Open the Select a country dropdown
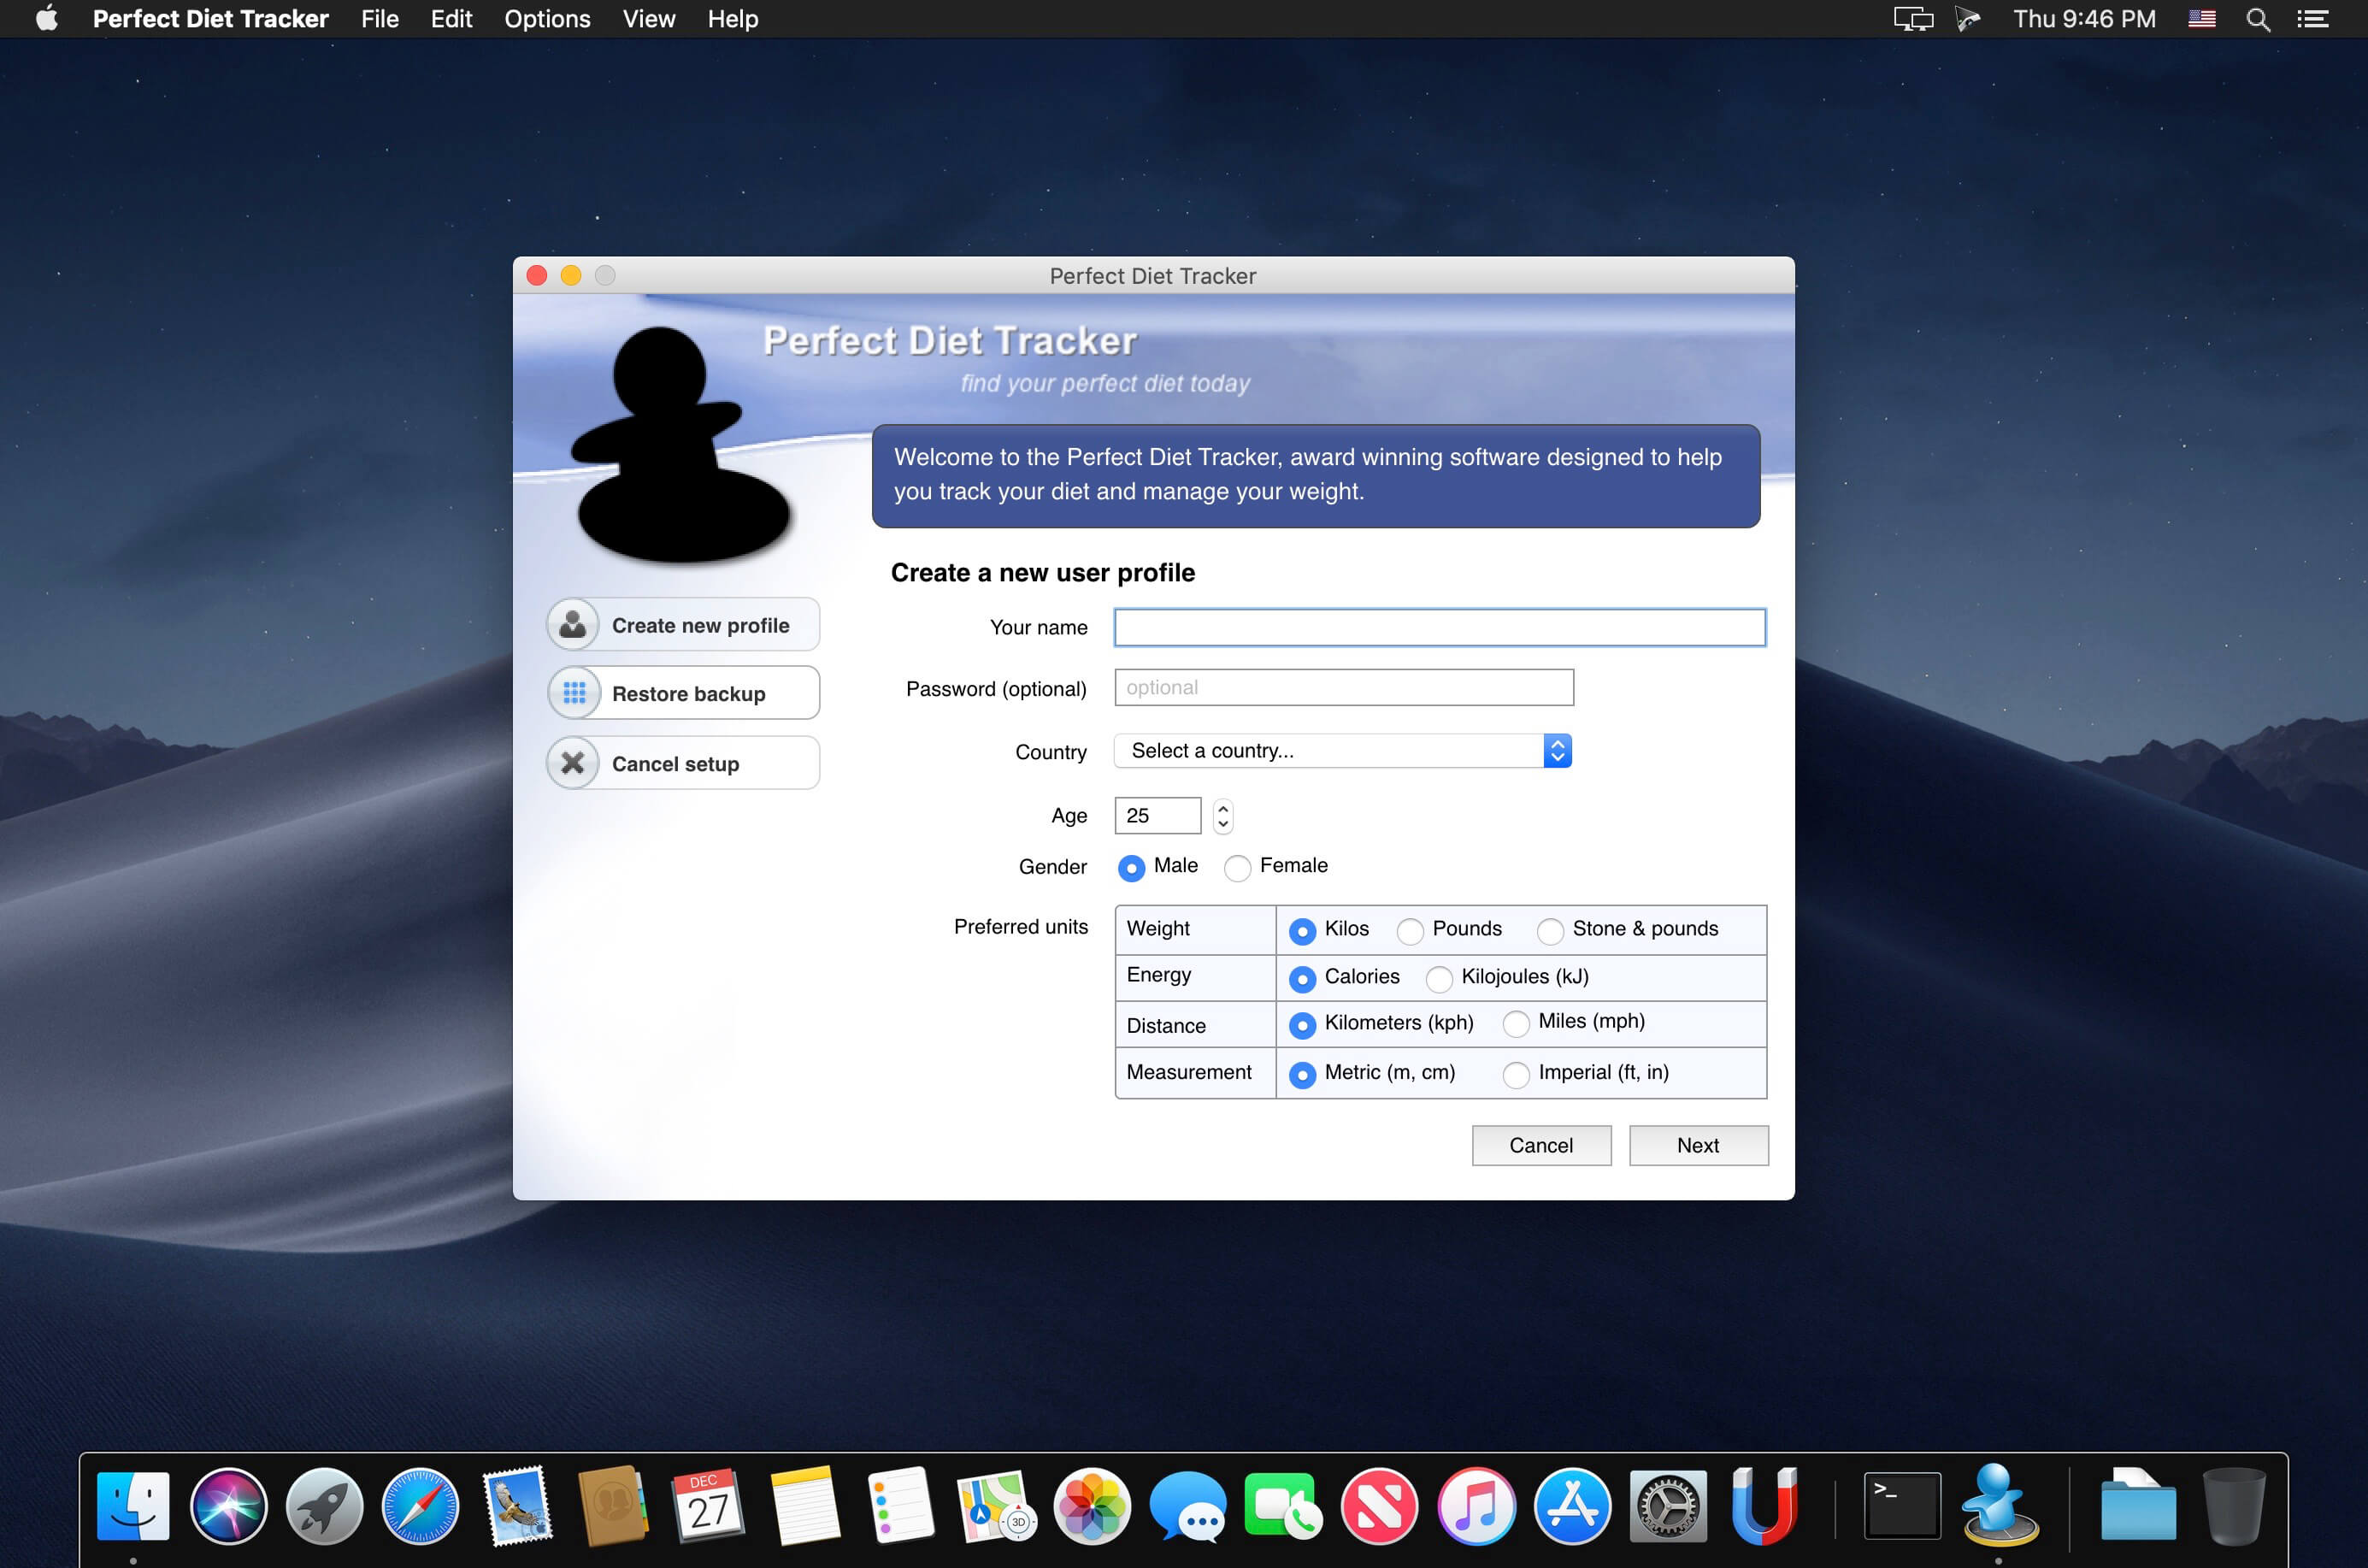2368x1568 pixels. point(1342,751)
